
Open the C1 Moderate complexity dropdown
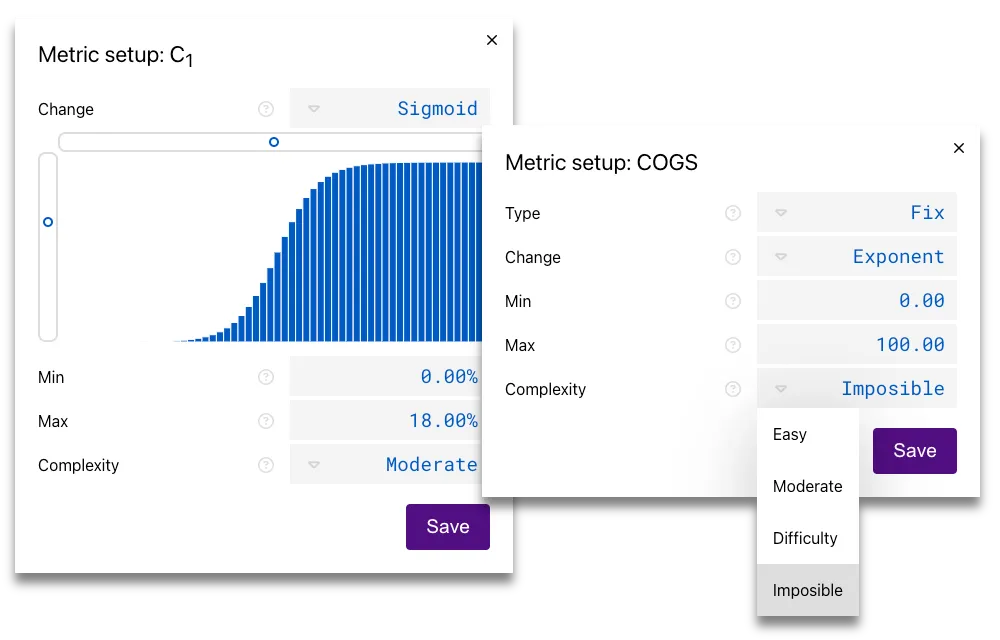pyautogui.click(x=390, y=465)
